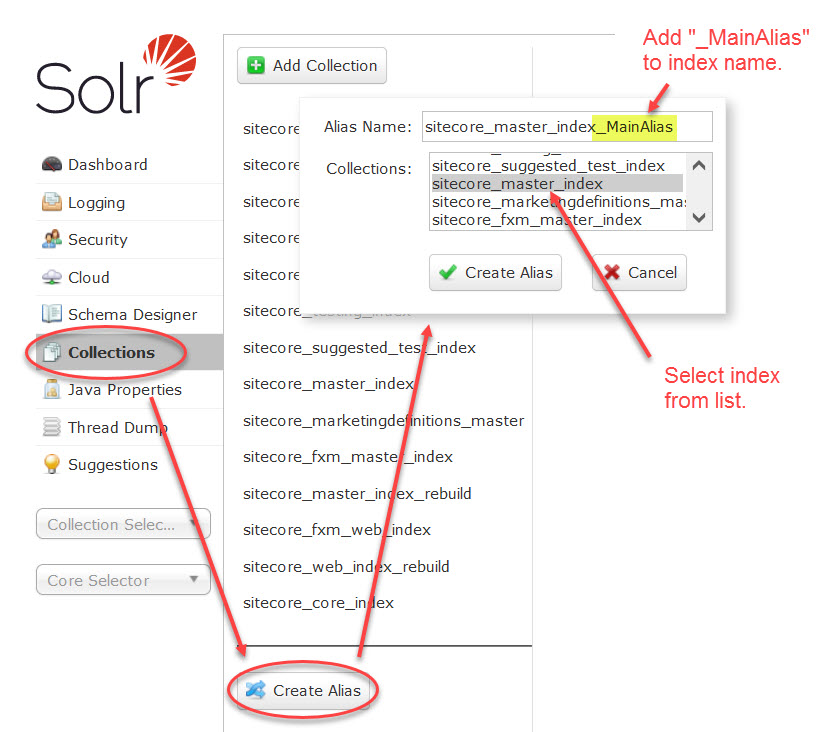
Task: Select sitecore_marketingdefinitions option in the Collections listbox
Action: [x=557, y=202]
